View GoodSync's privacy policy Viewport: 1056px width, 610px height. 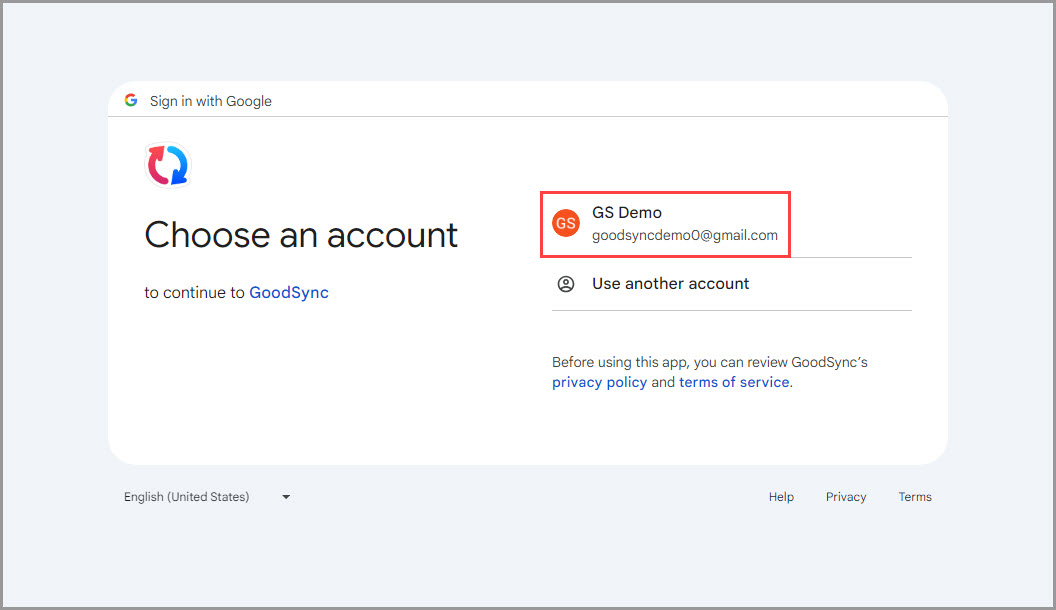point(599,382)
